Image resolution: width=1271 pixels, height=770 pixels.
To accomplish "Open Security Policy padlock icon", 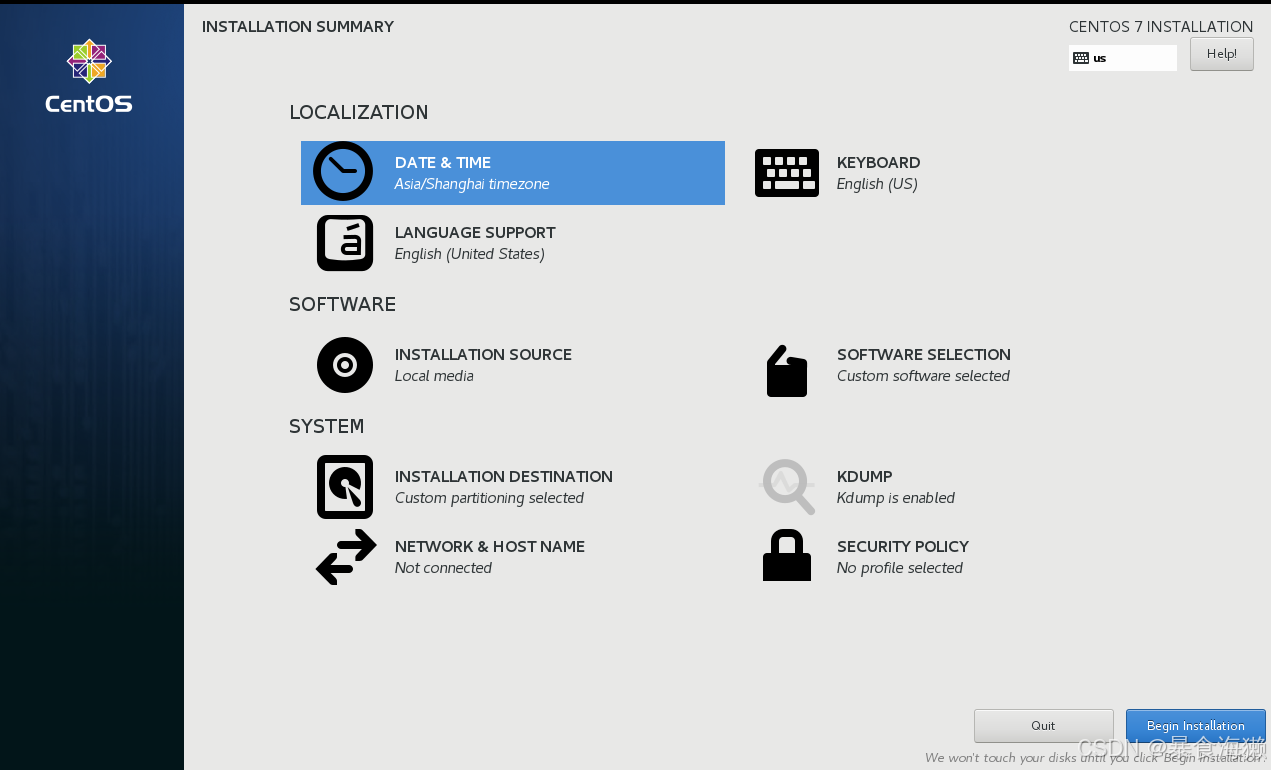I will tap(787, 555).
